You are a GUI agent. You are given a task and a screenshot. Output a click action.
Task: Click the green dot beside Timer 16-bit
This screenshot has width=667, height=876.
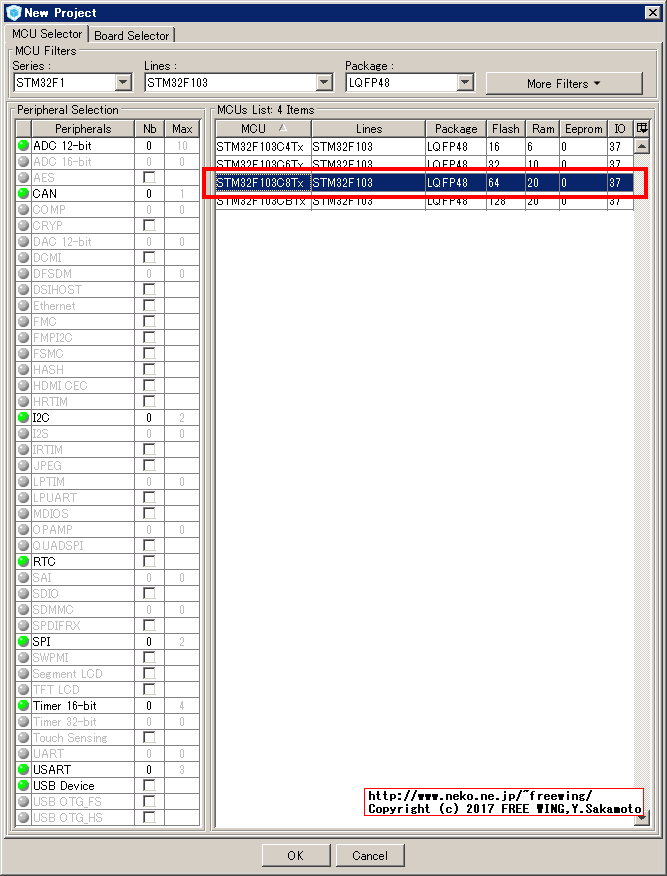[x=23, y=706]
